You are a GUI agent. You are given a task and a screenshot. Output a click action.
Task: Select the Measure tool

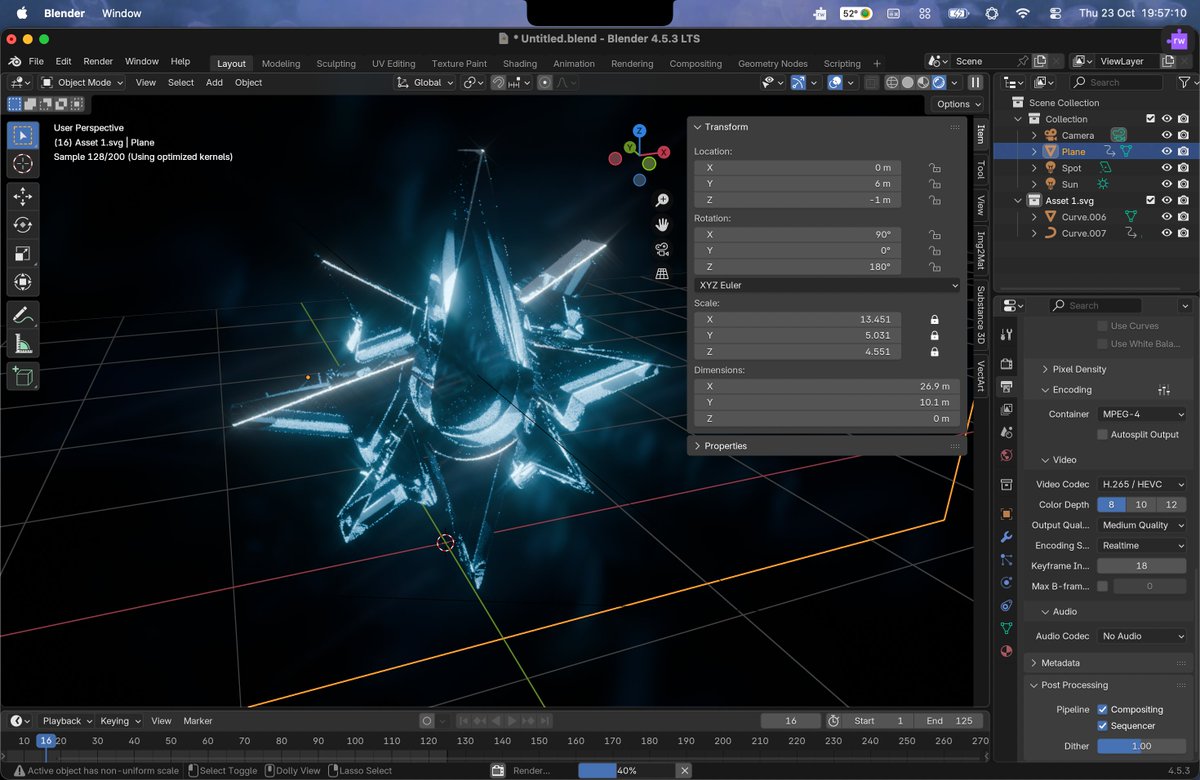click(23, 344)
